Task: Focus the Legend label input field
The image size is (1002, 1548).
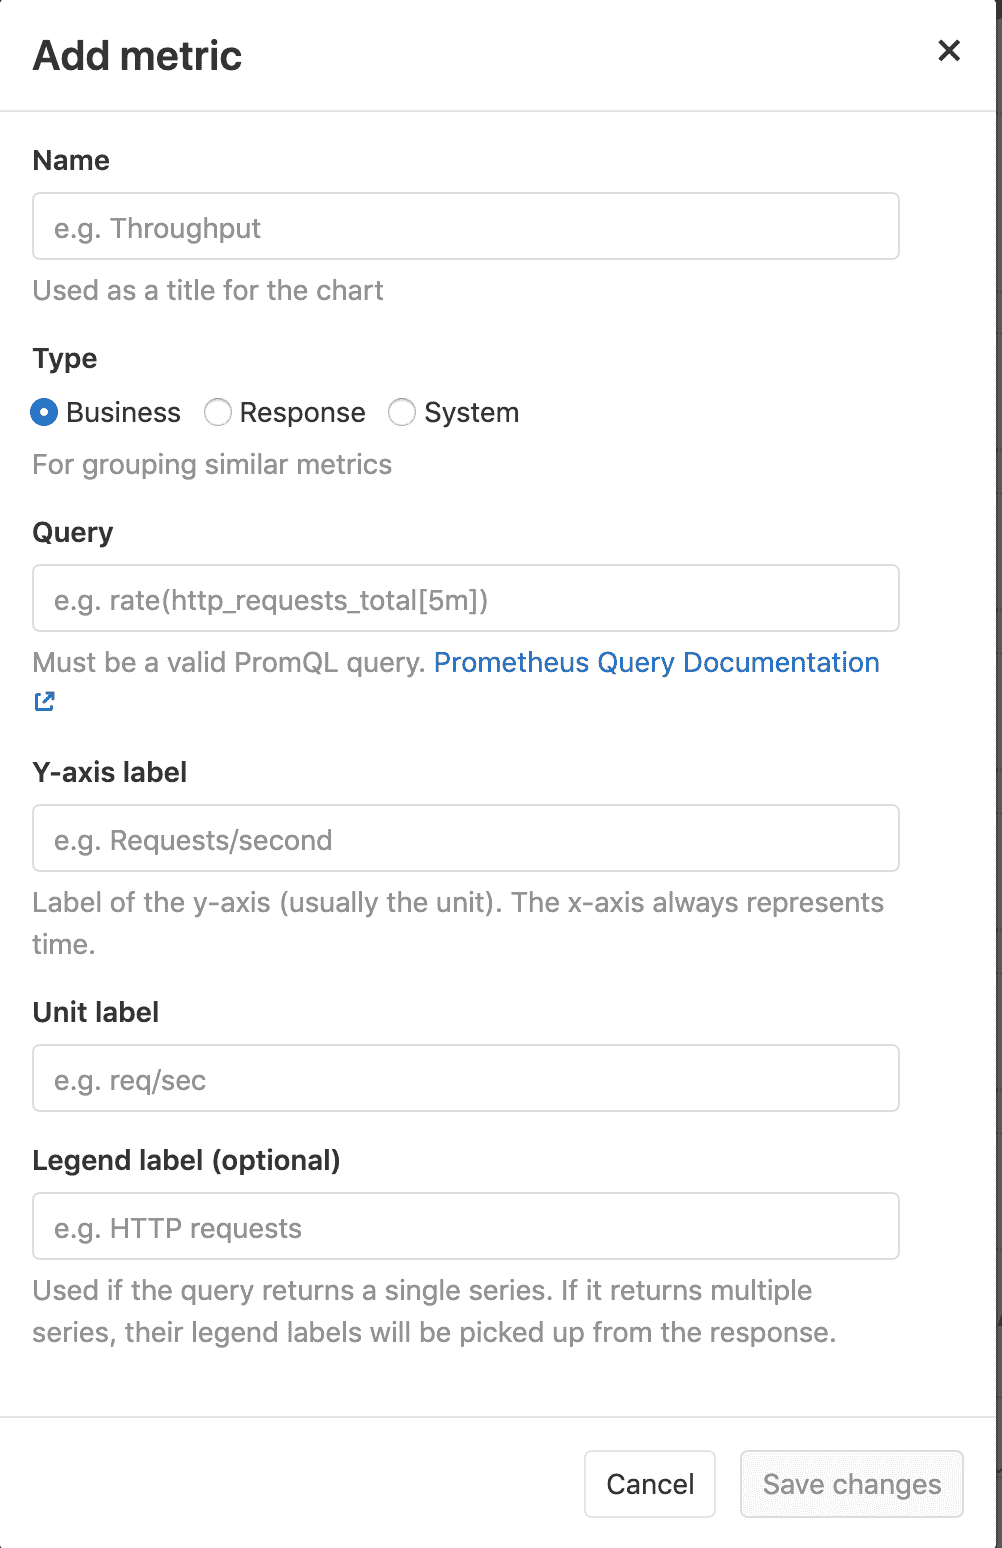Action: pos(466,1227)
